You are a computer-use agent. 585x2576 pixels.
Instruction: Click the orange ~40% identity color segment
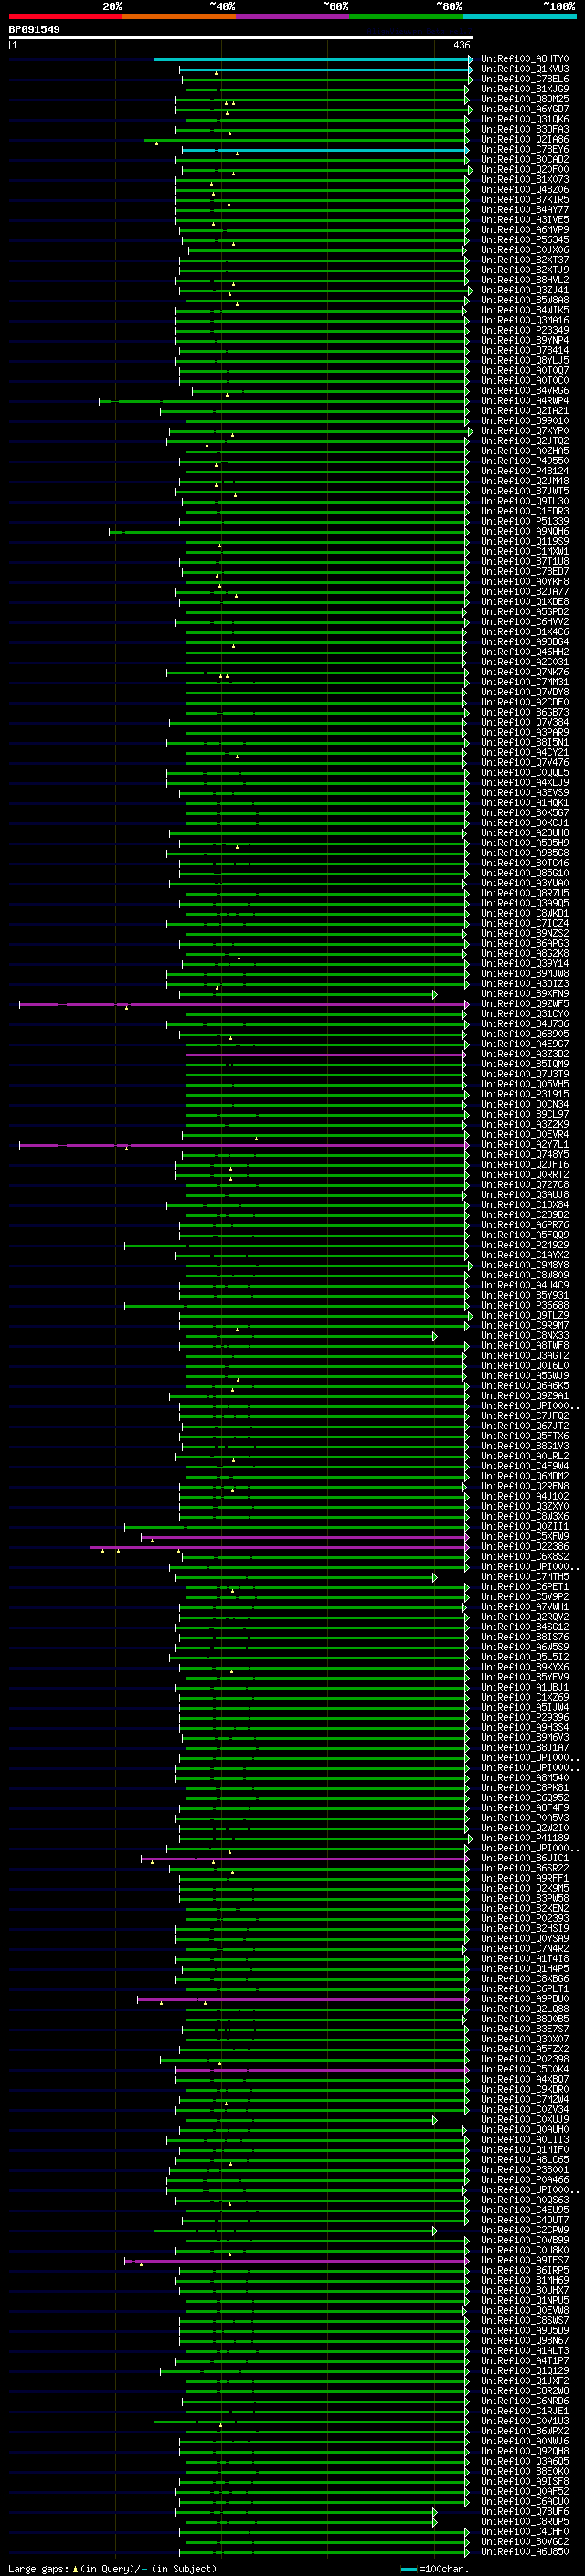coord(179,16)
